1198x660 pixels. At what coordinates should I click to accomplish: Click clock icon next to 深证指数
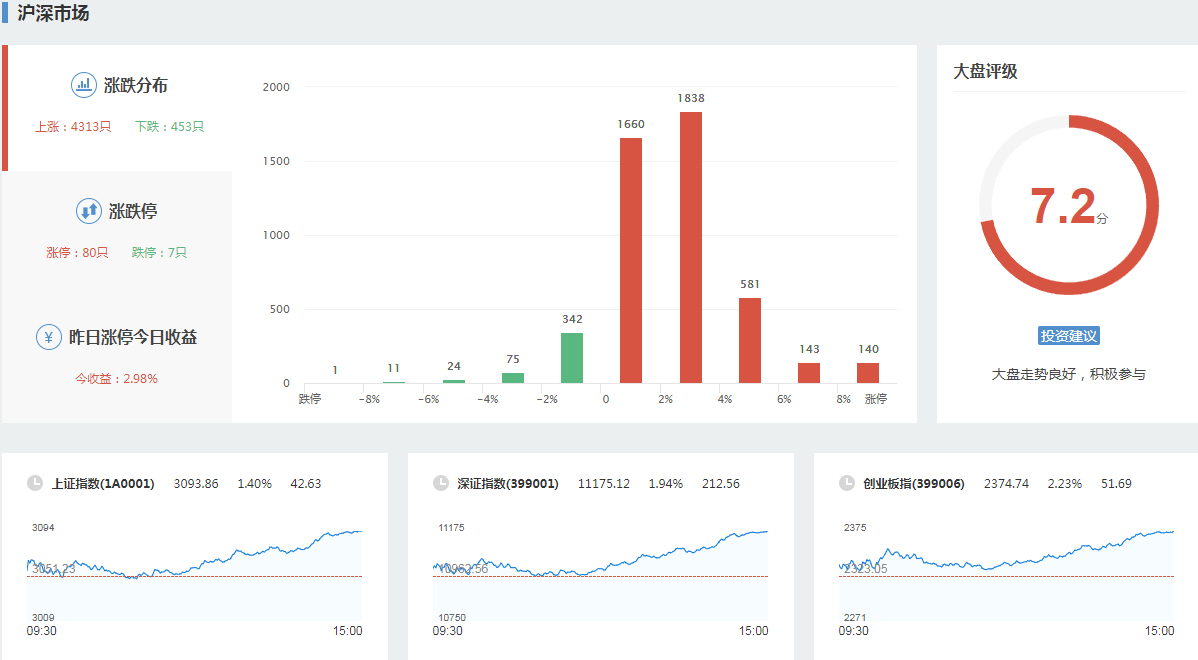pyautogui.click(x=441, y=483)
